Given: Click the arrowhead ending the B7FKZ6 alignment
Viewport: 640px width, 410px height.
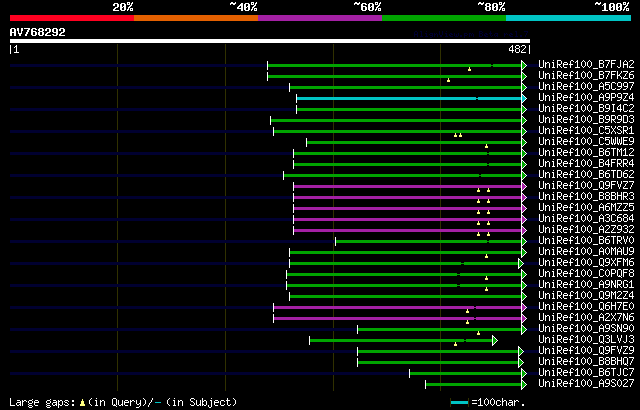Looking at the screenshot, I should click(524, 76).
